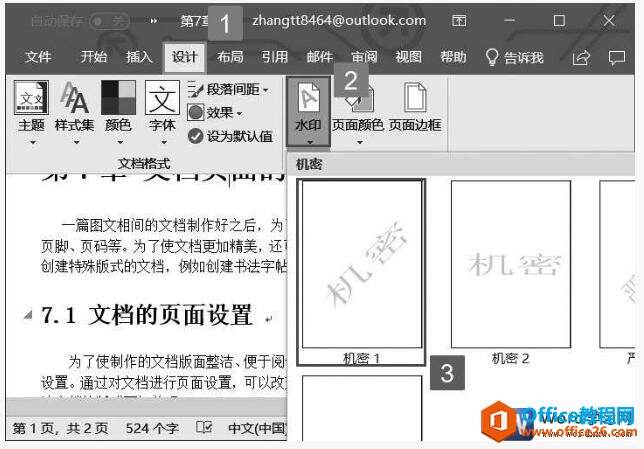The image size is (644, 449).
Task: Open the 文件 (File) menu
Action: 38,57
